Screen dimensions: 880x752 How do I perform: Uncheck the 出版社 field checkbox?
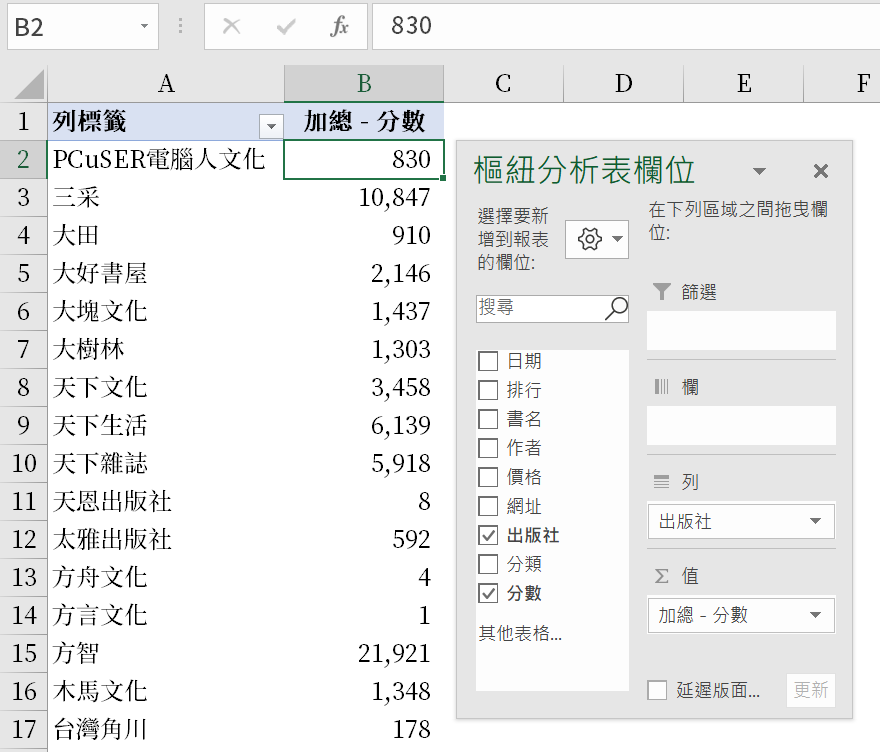(x=488, y=535)
